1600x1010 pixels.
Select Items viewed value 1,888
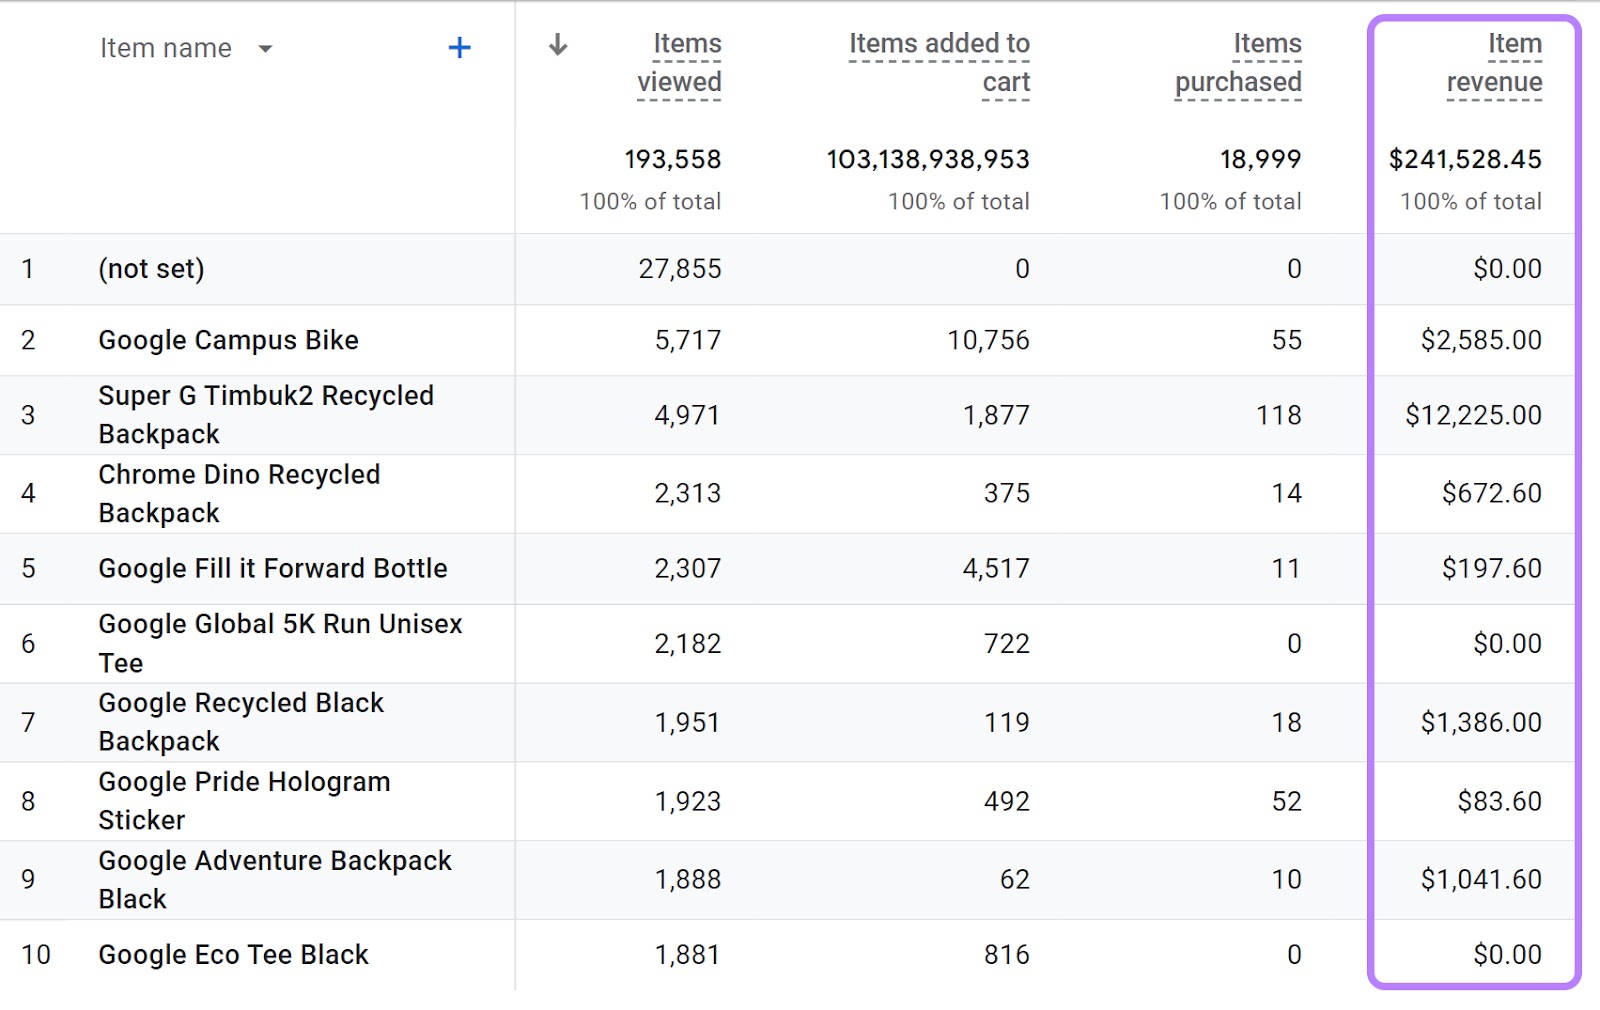(x=688, y=879)
